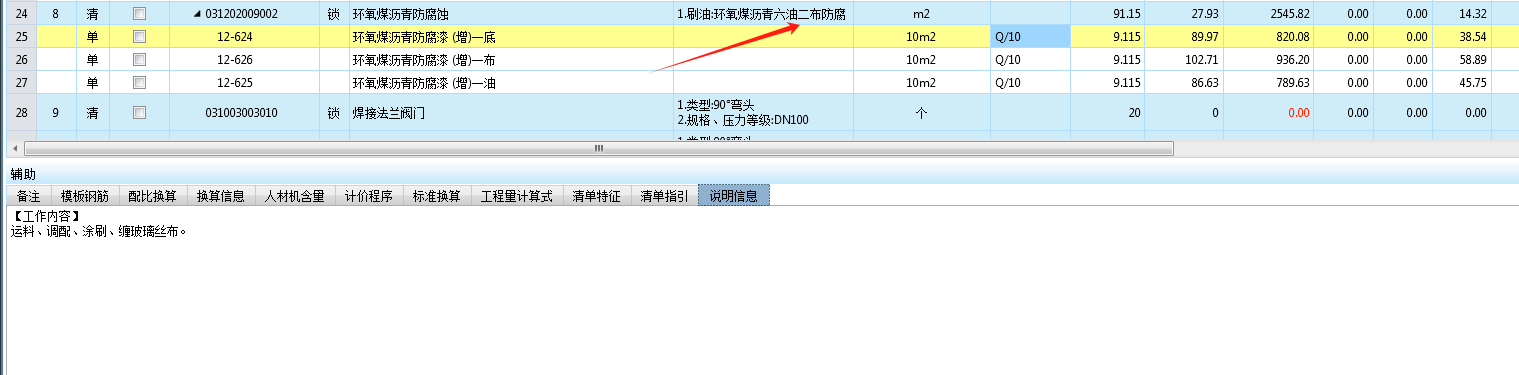Tick the checkbox for item 12-624
Viewport: 1519px width, 375px height.
(x=139, y=36)
